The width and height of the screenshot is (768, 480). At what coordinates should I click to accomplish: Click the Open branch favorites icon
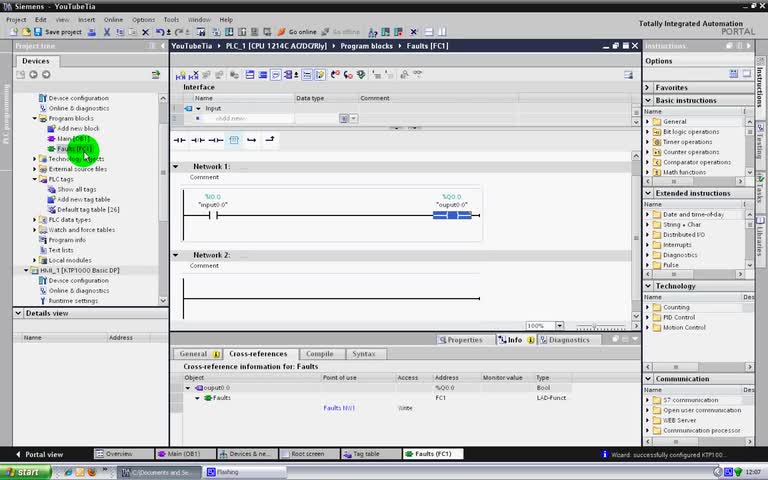[x=252, y=140]
